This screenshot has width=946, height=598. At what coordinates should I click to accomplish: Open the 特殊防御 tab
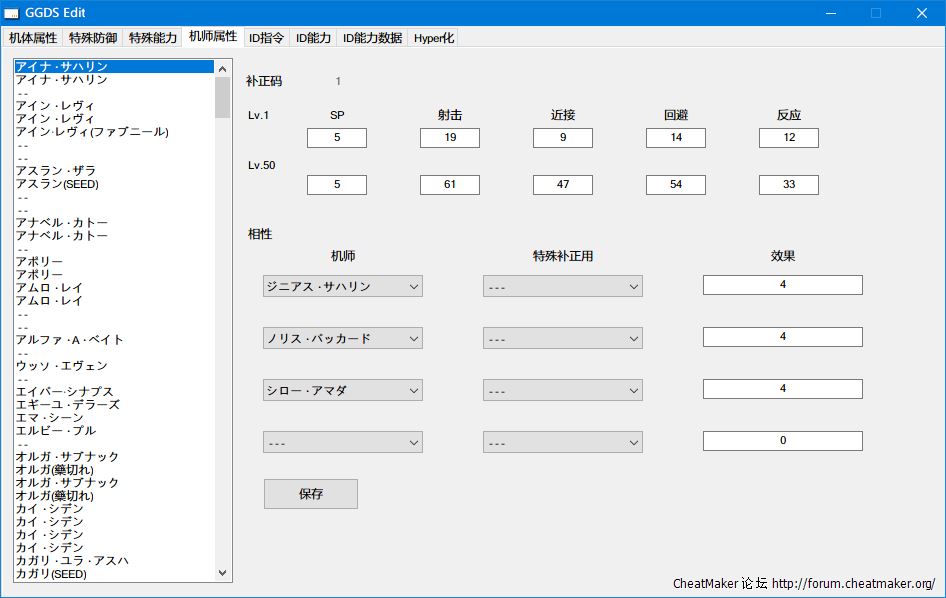92,38
